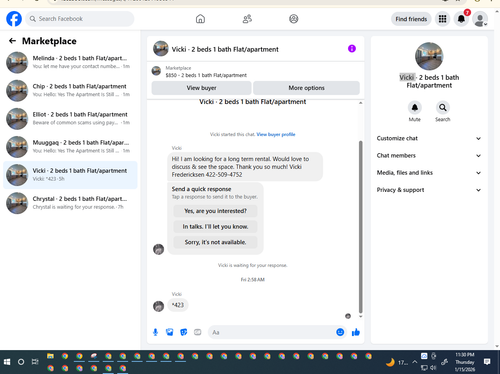The image size is (500, 374).
Task: Expand the Privacy & support section
Action: pos(429,190)
